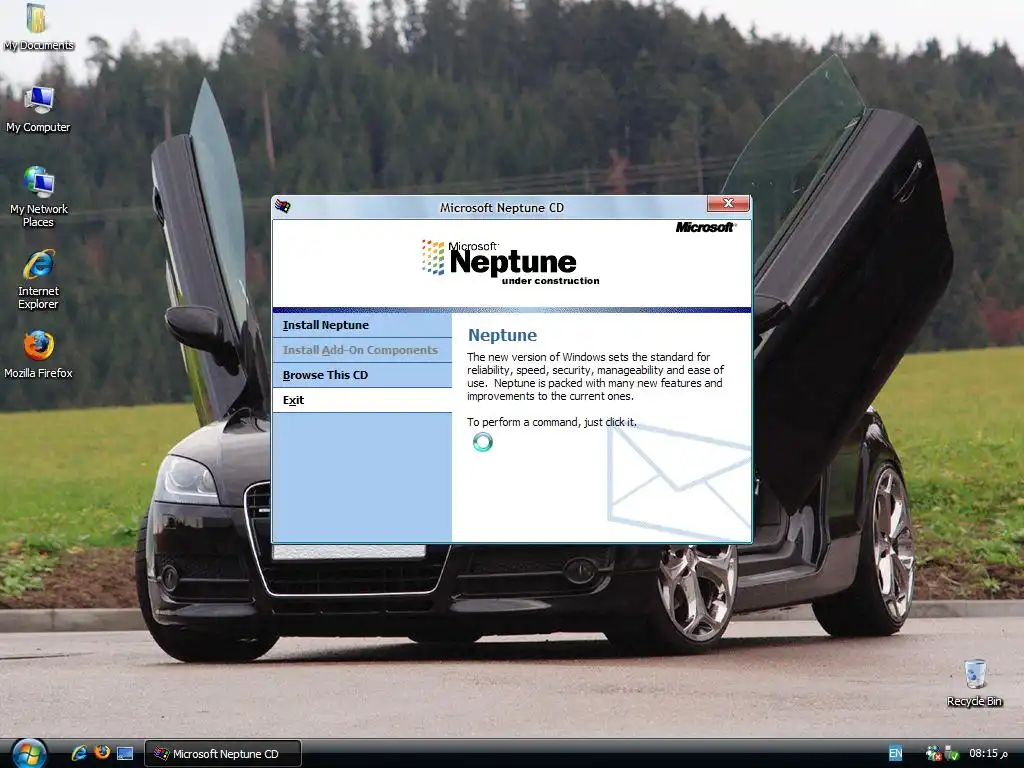Image resolution: width=1024 pixels, height=768 pixels.
Task: Select the My Network Places icon
Action: (38, 196)
